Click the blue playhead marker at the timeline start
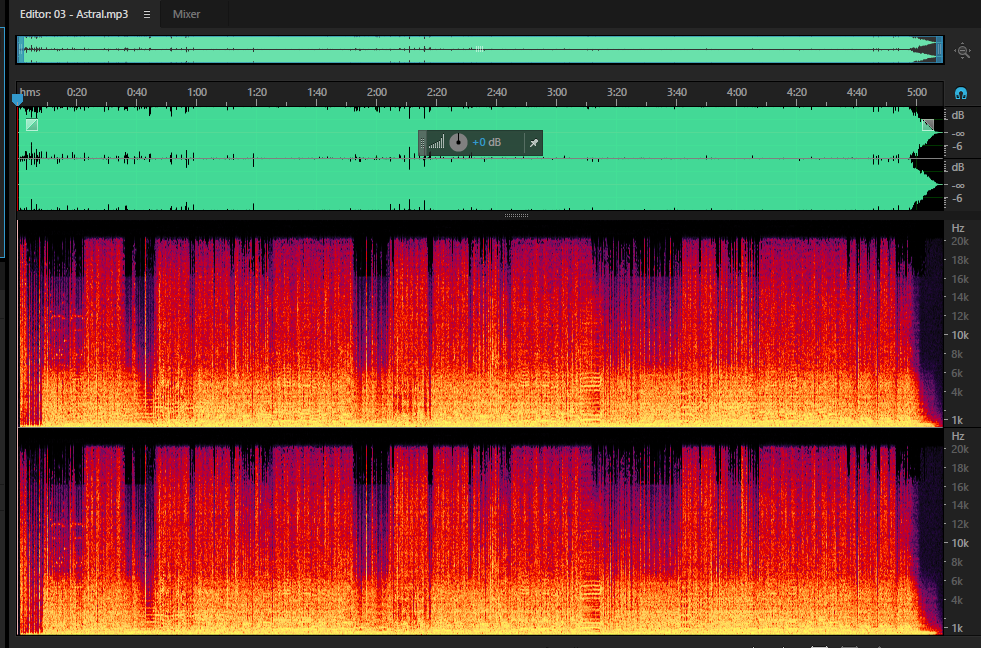The height and width of the screenshot is (648, 981). tap(18, 99)
